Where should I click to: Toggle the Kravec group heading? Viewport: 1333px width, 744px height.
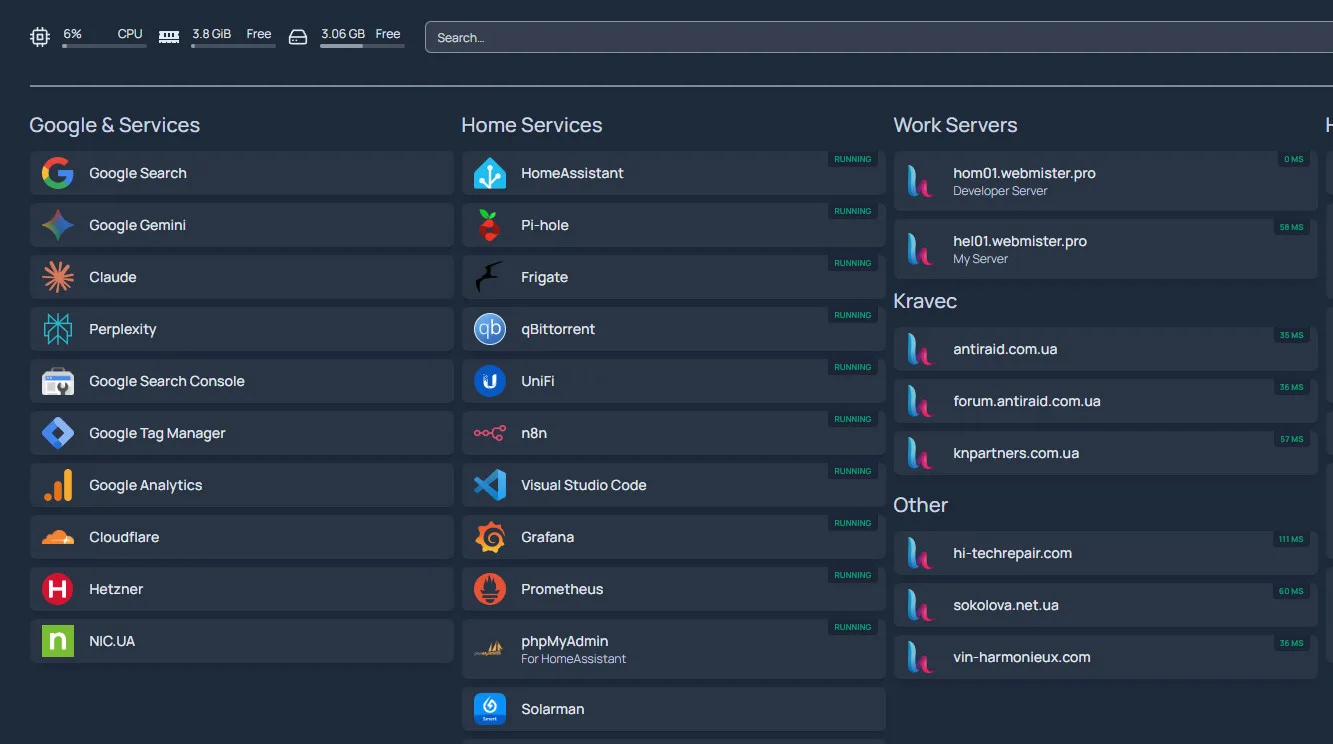pos(925,301)
